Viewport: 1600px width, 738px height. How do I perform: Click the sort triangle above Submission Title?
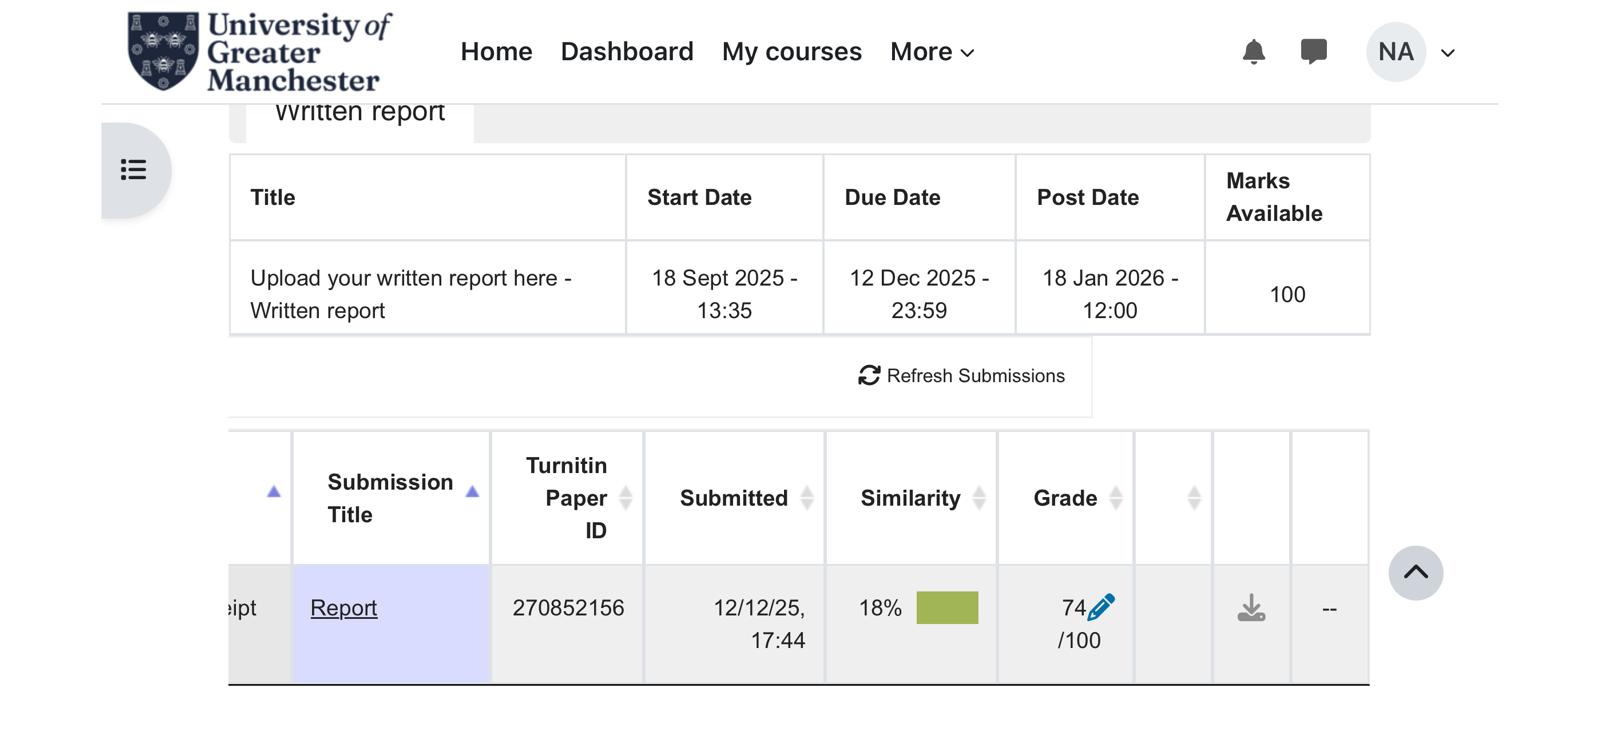[x=471, y=490]
